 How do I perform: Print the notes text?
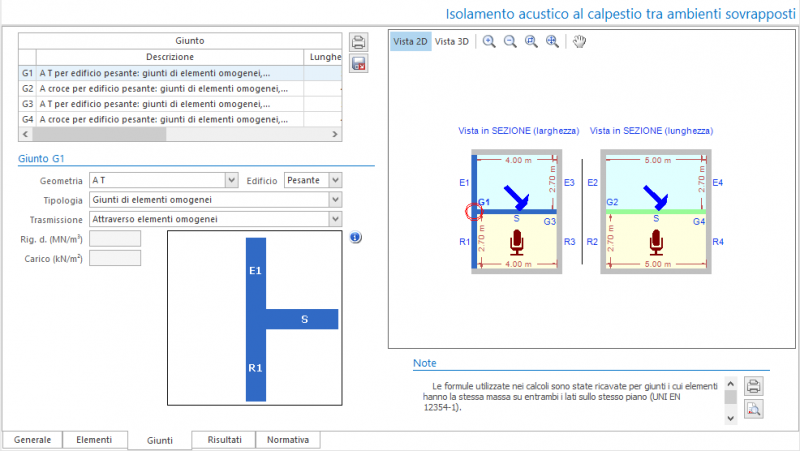754,386
